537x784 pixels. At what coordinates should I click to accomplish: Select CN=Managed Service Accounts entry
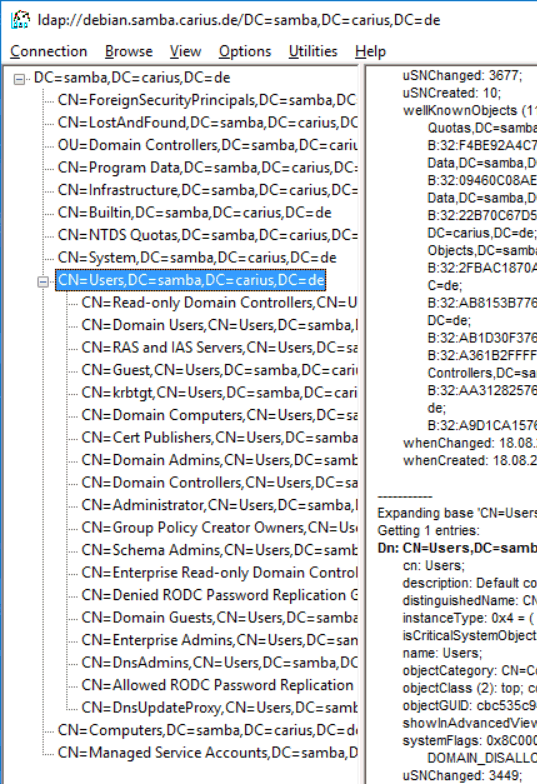[x=207, y=752]
